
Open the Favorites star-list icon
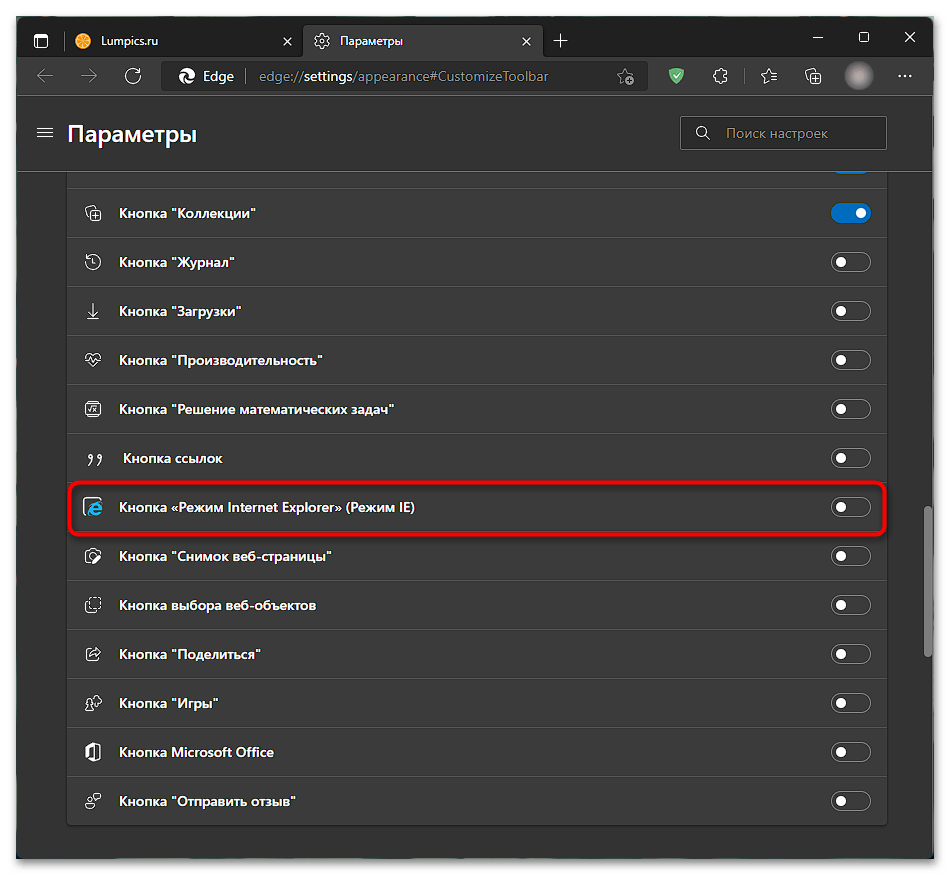(x=769, y=76)
